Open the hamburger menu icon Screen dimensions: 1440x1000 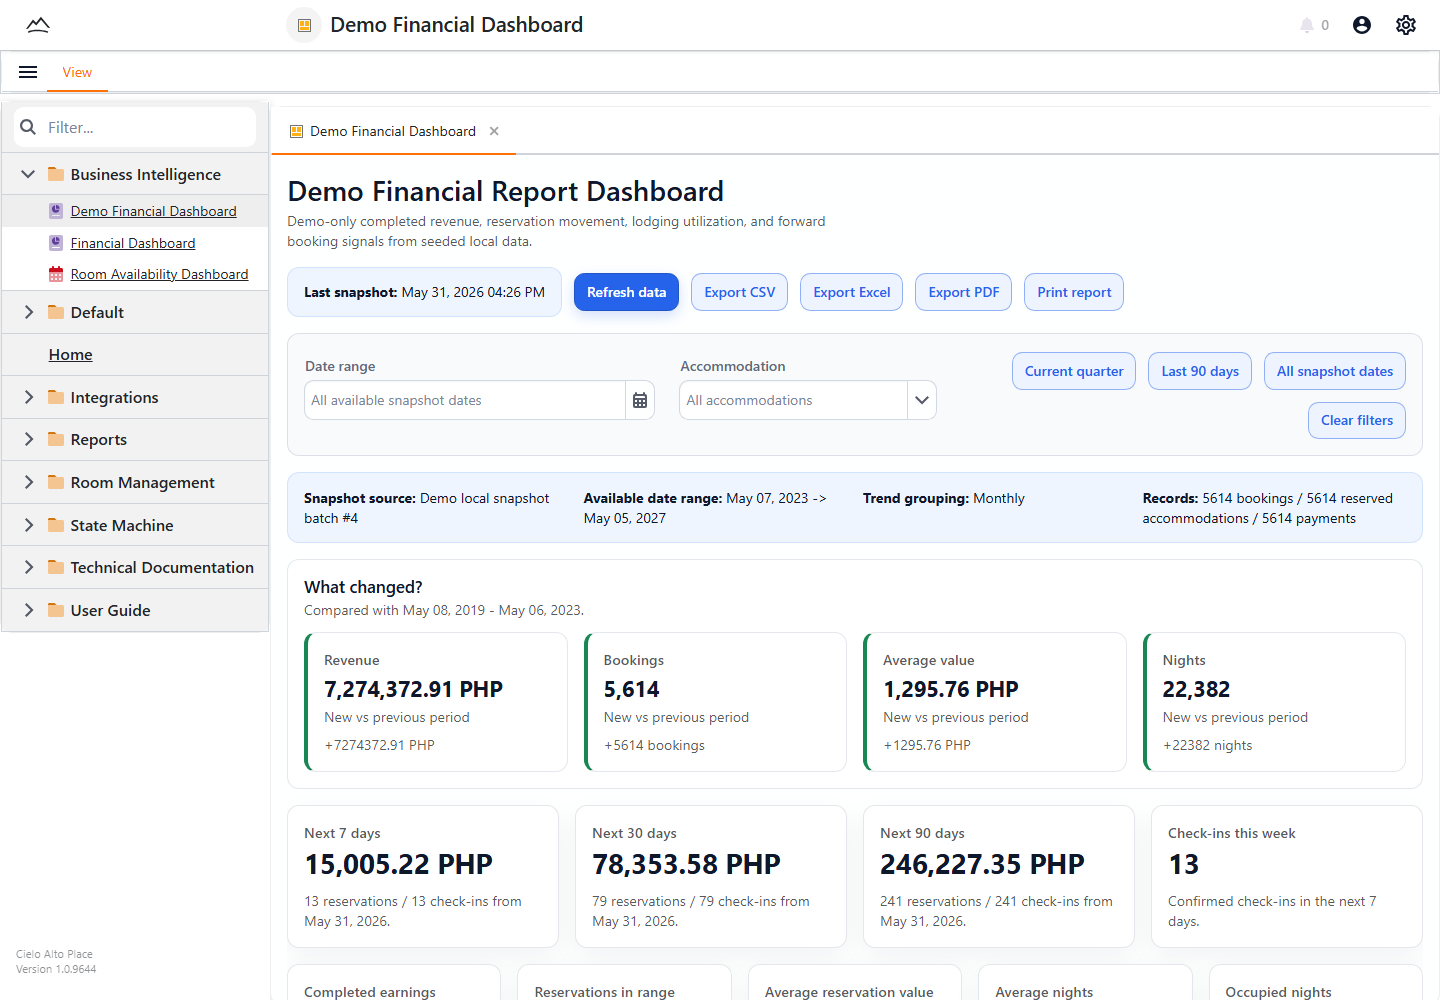pos(28,72)
